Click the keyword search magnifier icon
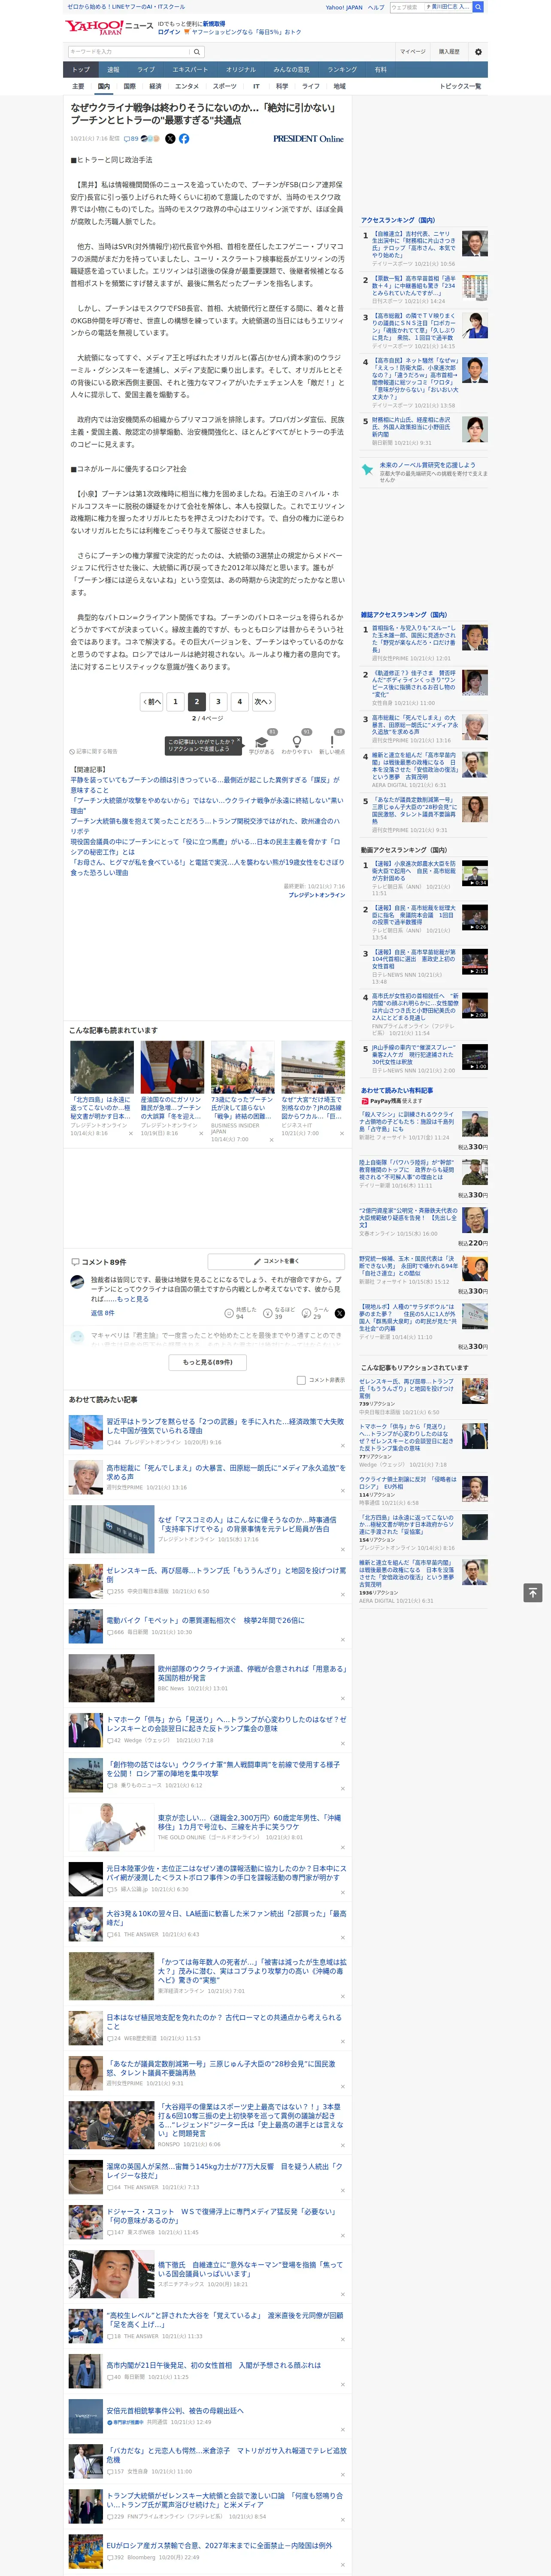 [197, 52]
